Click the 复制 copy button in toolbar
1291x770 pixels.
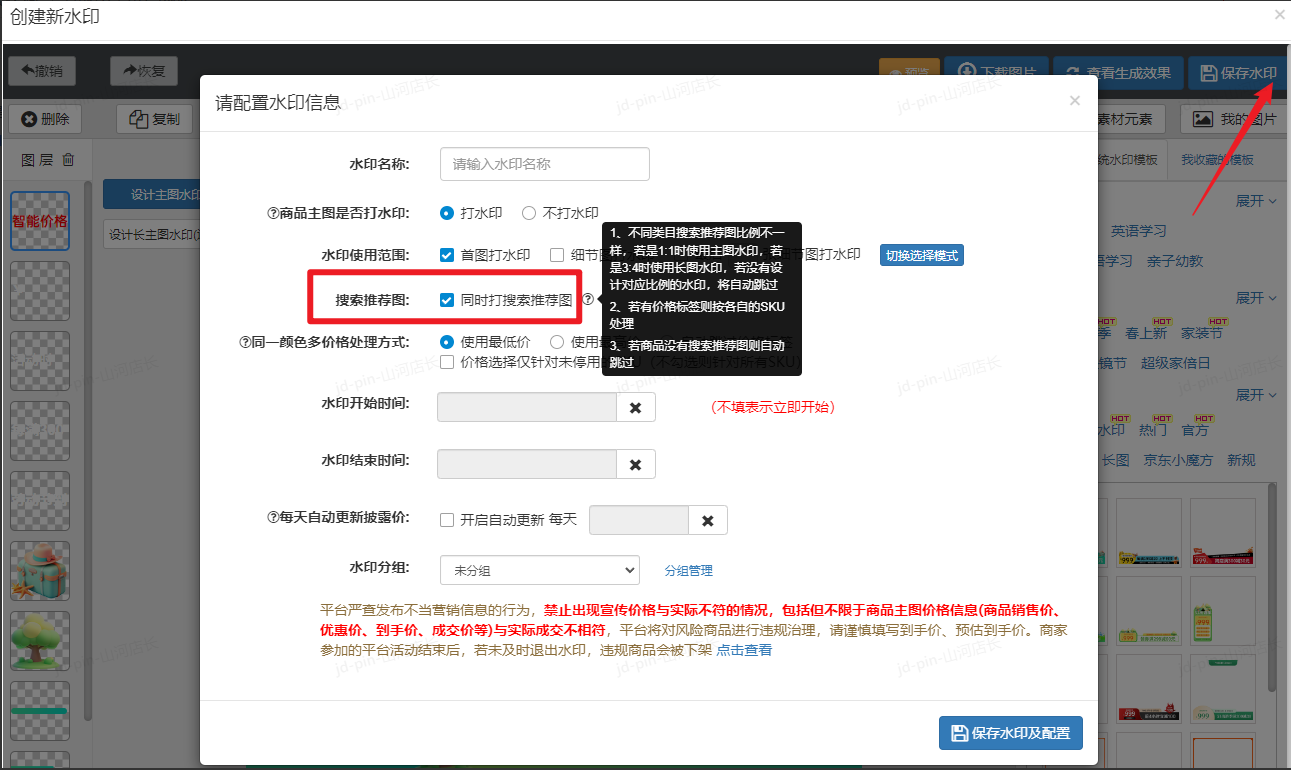click(155, 119)
